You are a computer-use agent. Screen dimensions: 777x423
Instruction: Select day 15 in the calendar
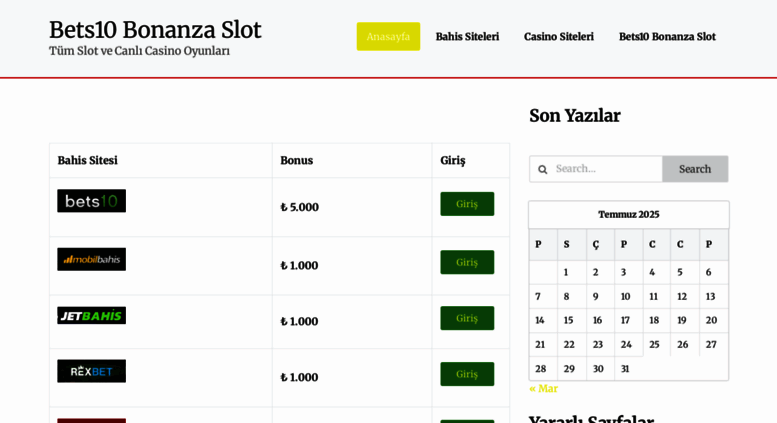(568, 320)
